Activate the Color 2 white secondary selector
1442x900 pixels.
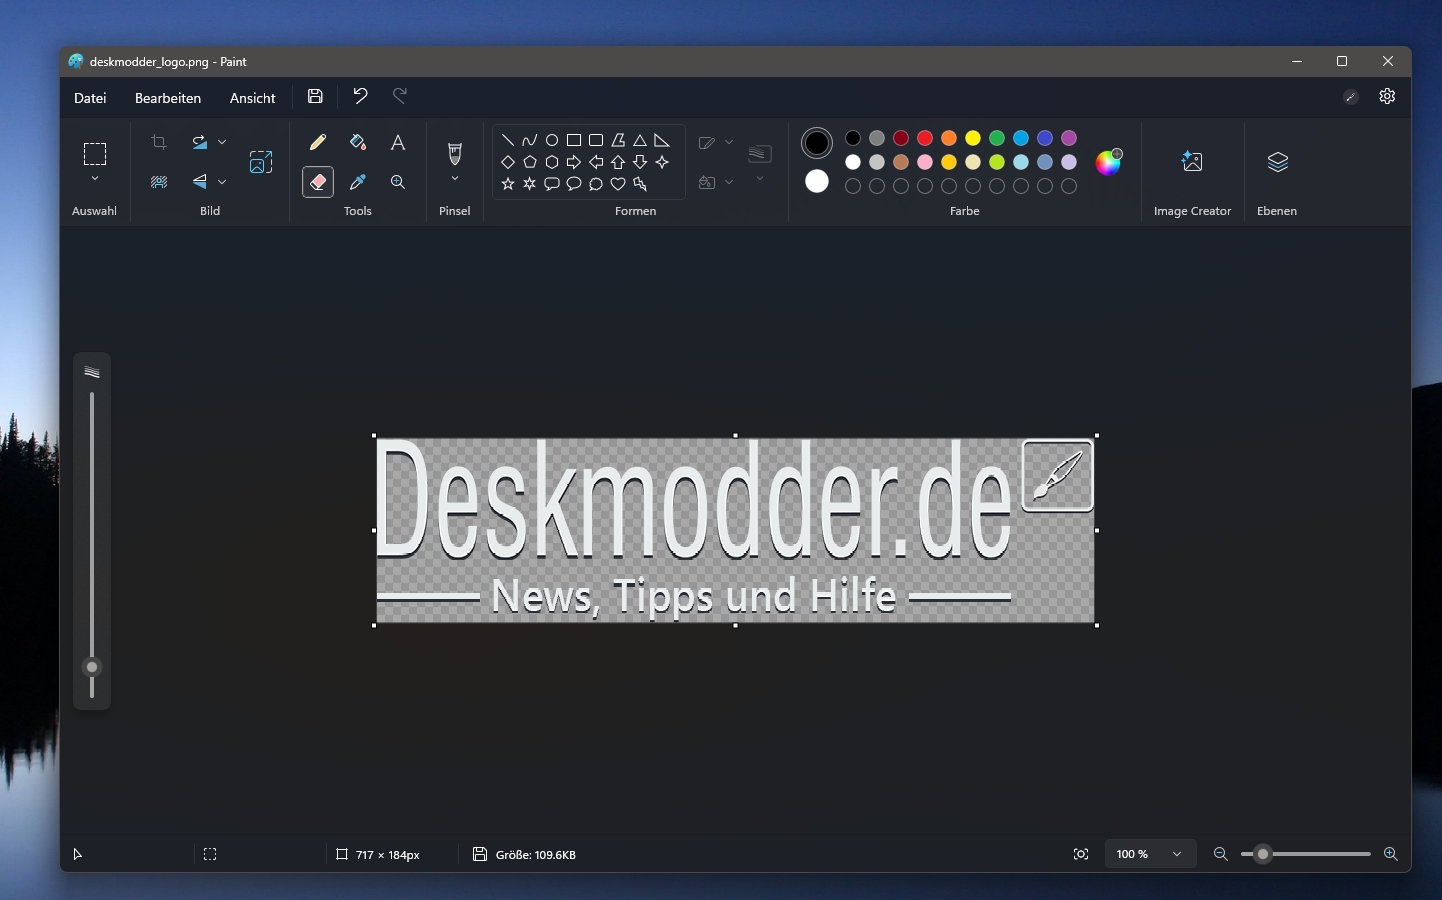click(x=817, y=181)
